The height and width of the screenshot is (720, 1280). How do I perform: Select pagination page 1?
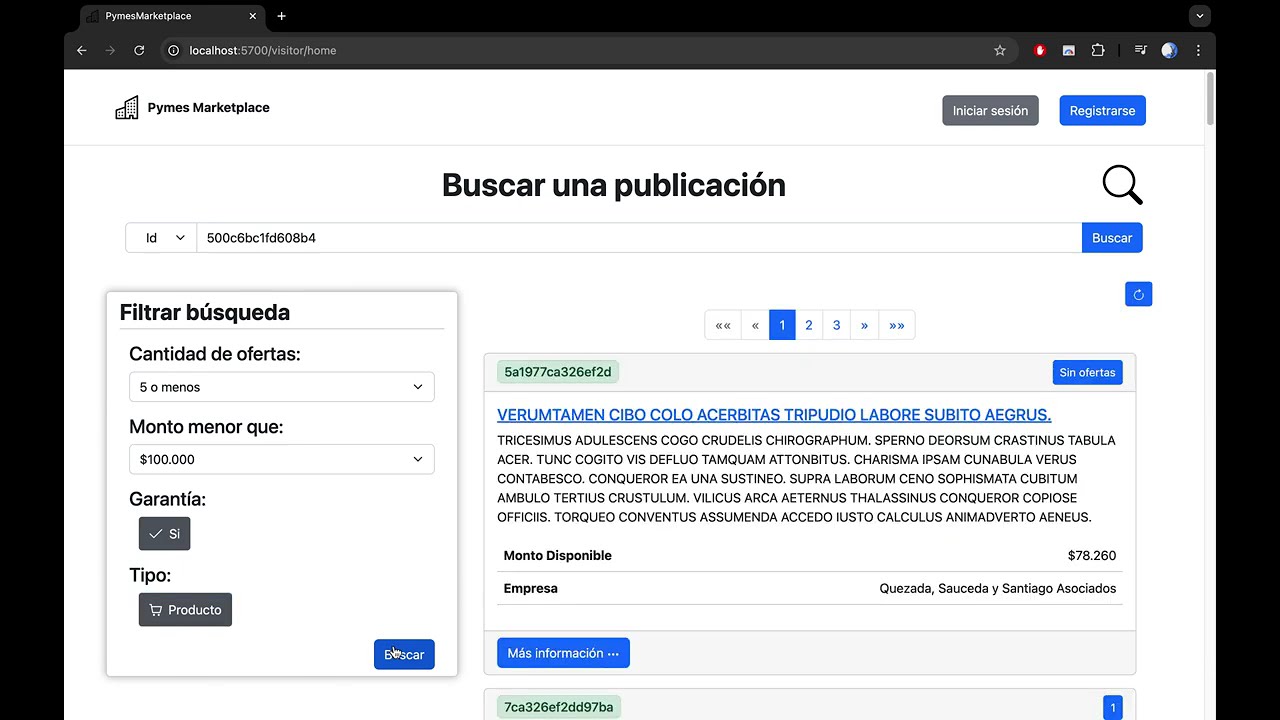pyautogui.click(x=782, y=325)
